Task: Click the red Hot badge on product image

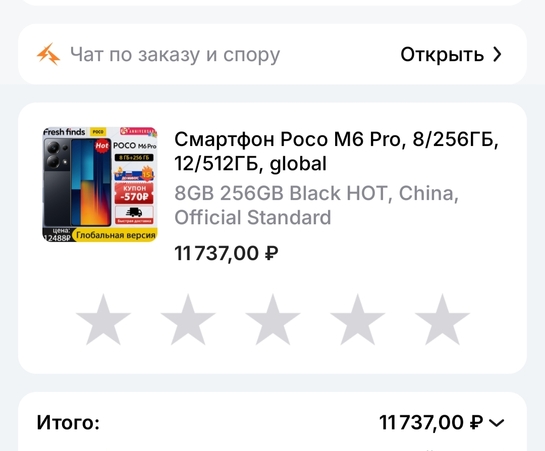Action: [x=102, y=145]
